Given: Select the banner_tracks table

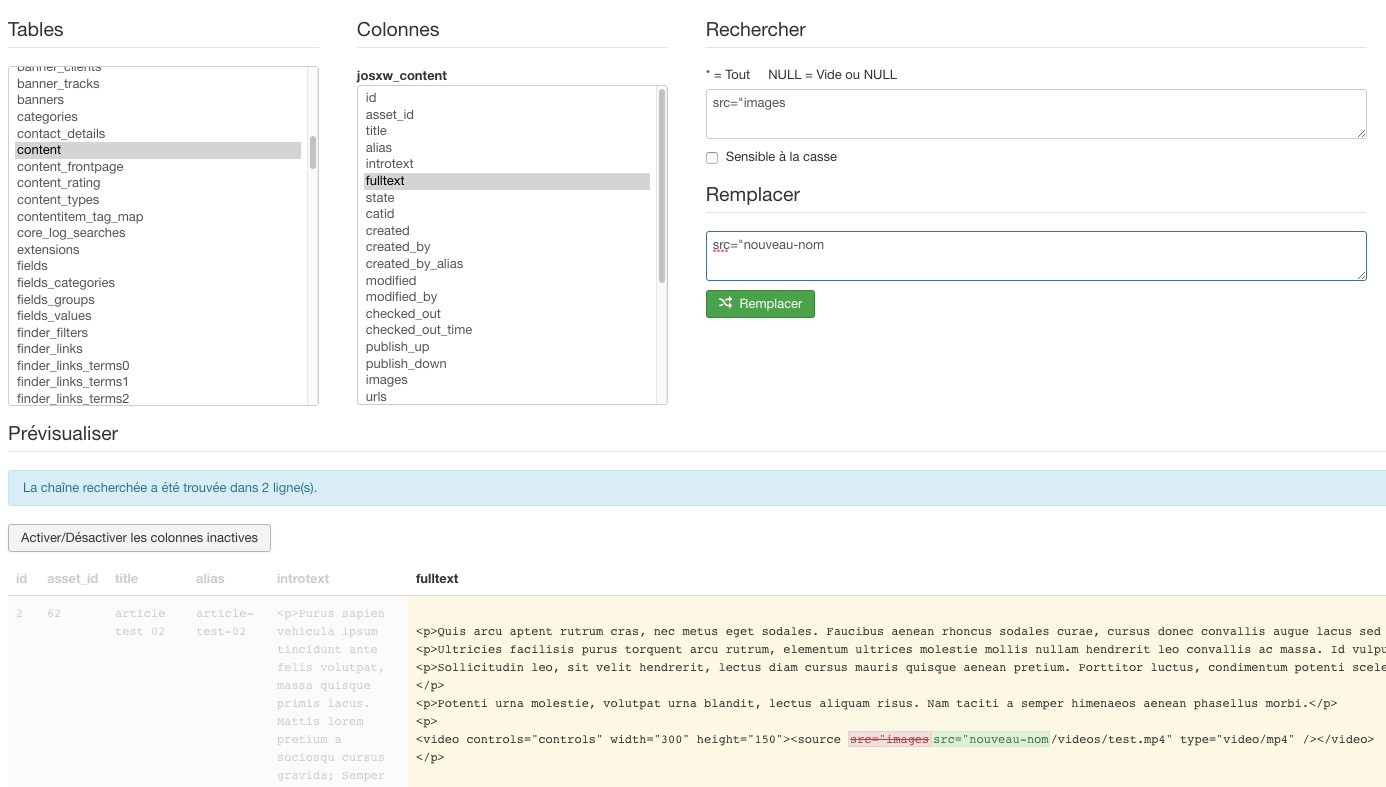Looking at the screenshot, I should (158, 84).
